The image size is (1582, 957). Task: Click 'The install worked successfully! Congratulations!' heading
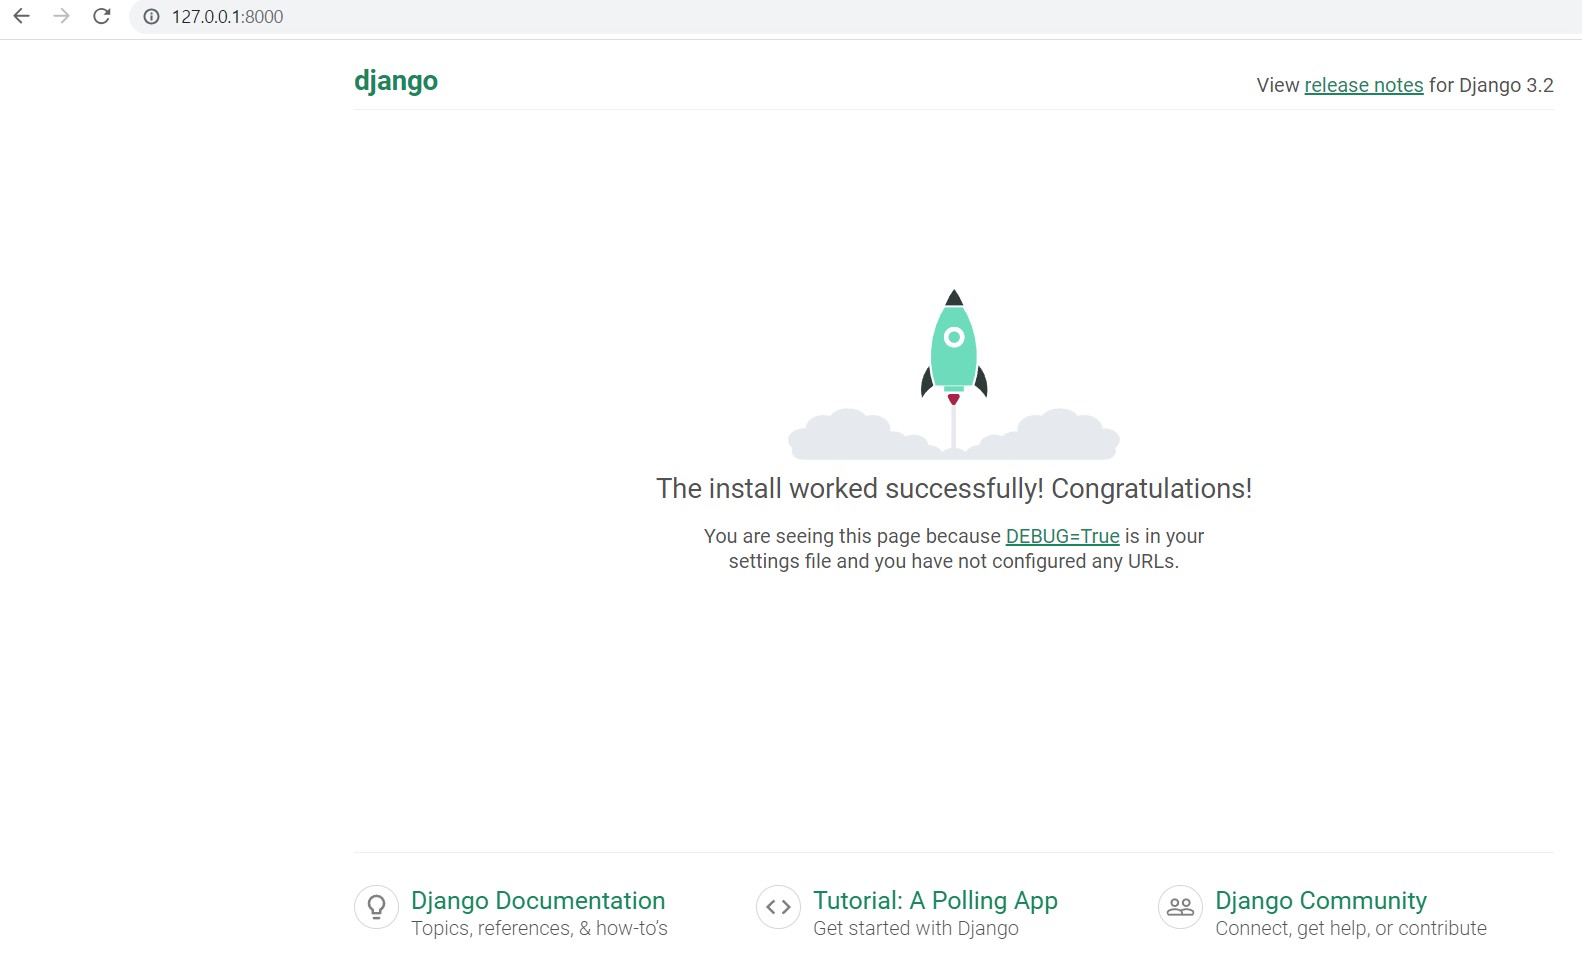(x=954, y=488)
